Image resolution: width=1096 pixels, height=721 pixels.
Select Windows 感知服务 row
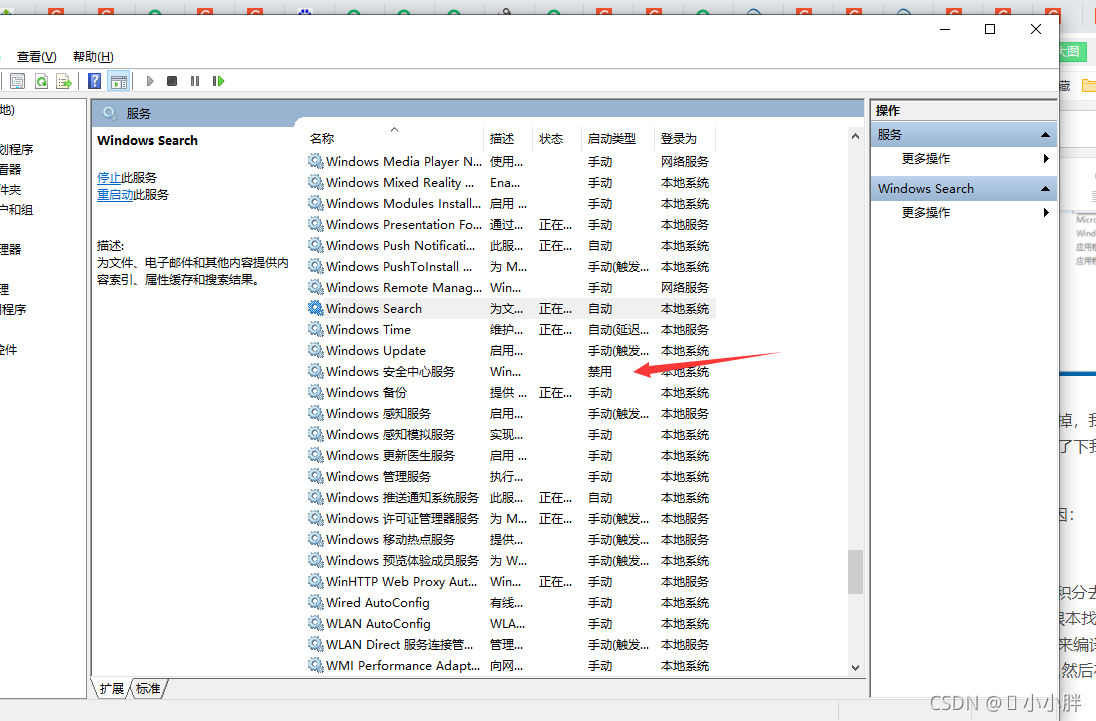tap(511, 413)
